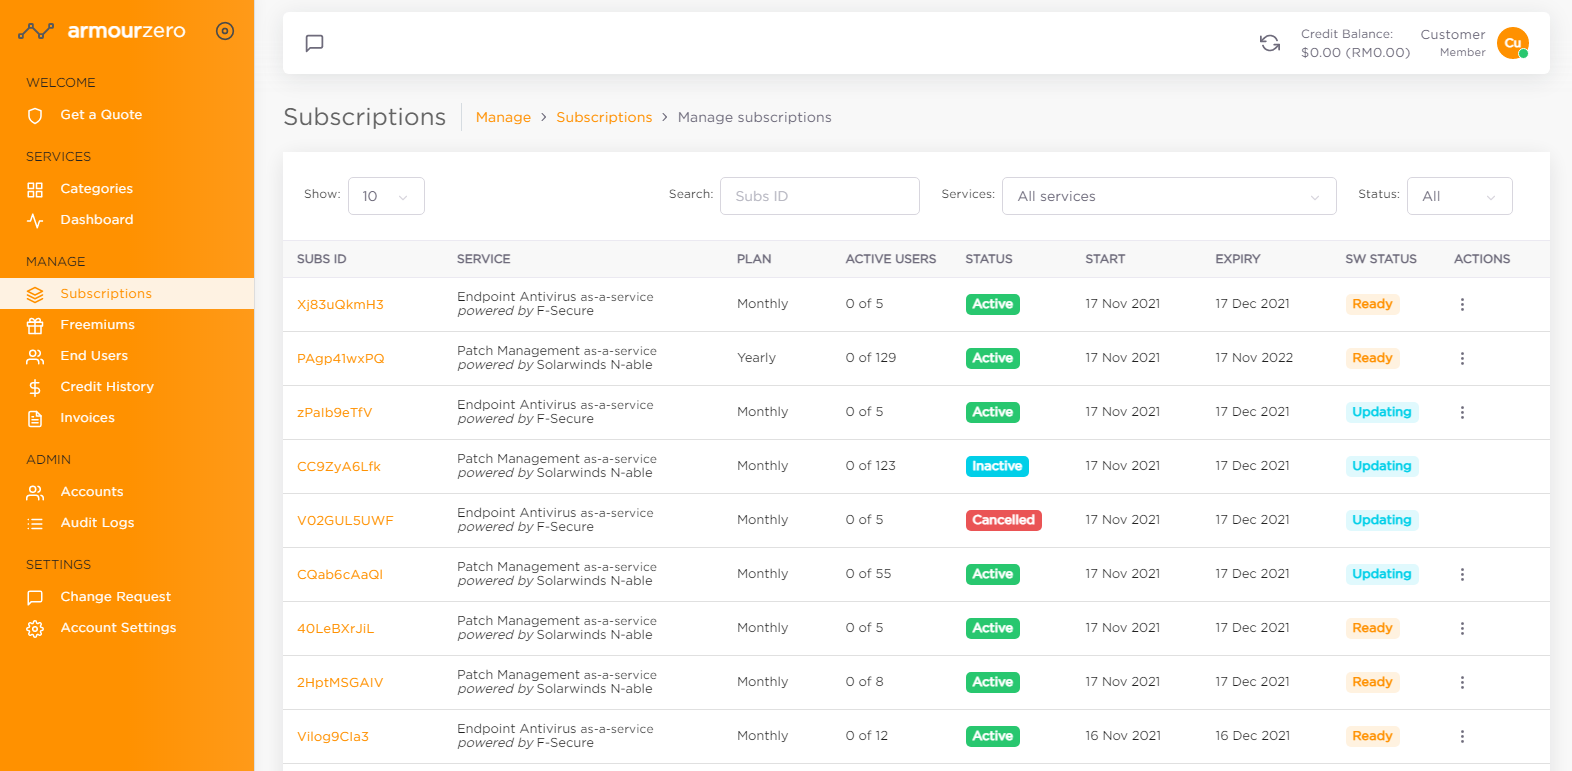Screen dimensions: 1572x771
Task: Click the Cancelled status badge
Action: coord(1003,520)
